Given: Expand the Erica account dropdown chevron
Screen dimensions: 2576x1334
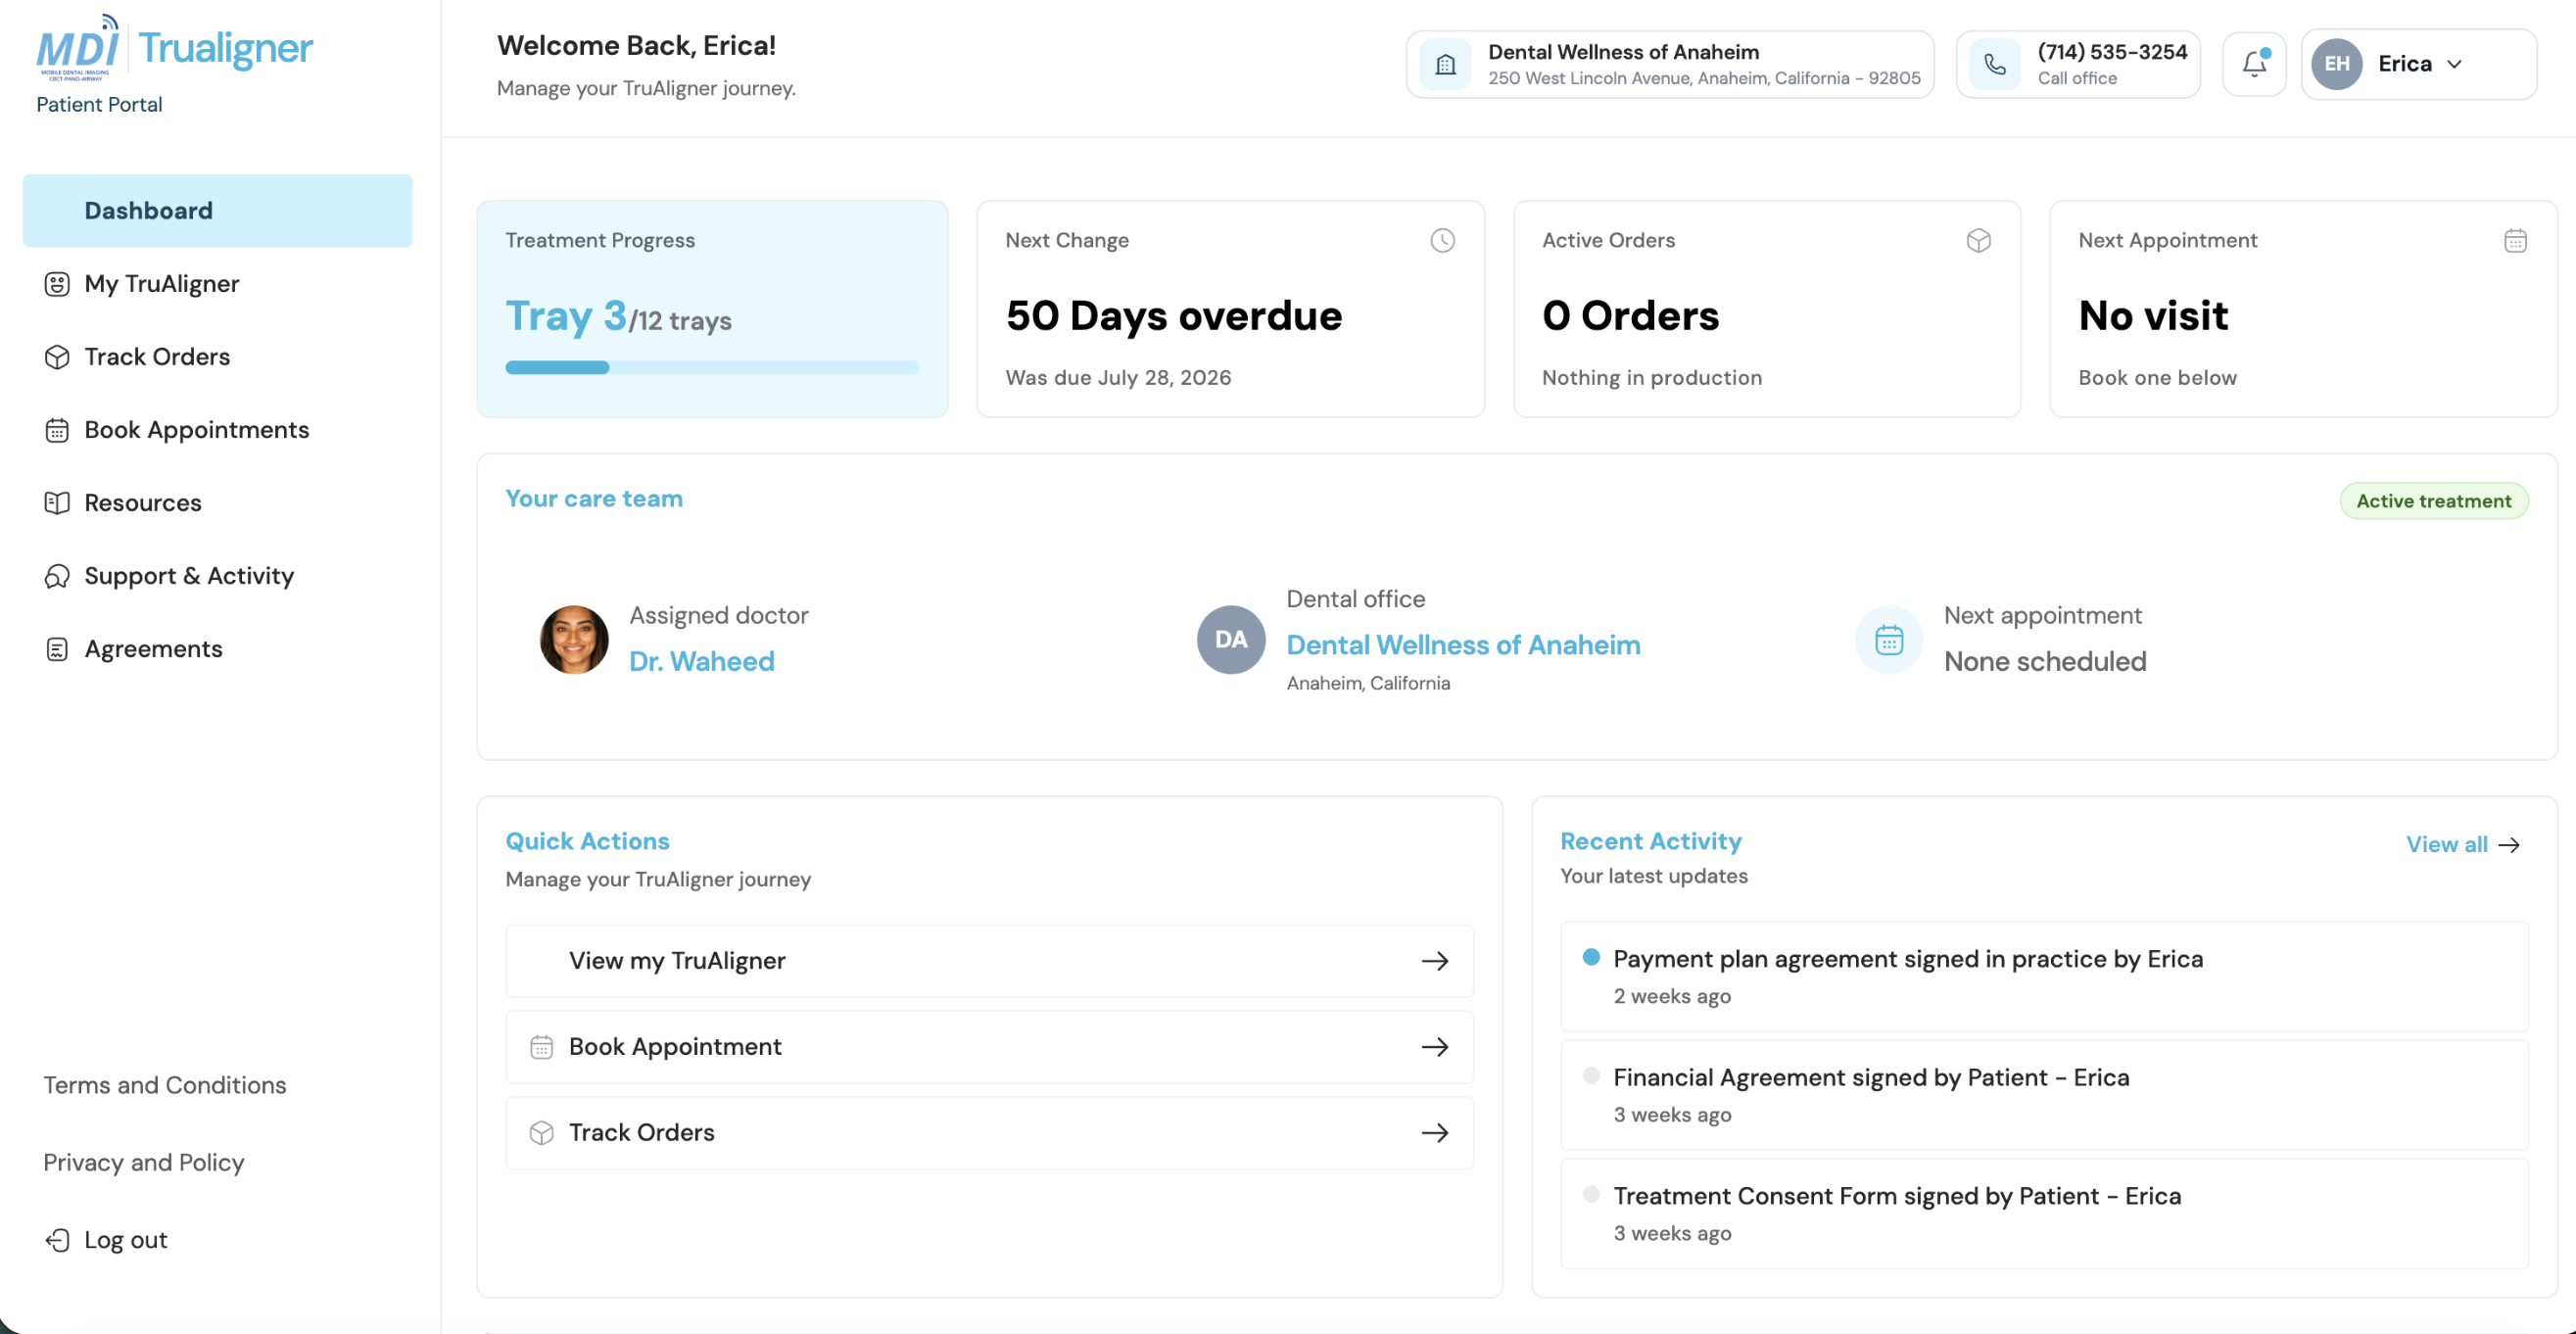Looking at the screenshot, I should click(2454, 64).
